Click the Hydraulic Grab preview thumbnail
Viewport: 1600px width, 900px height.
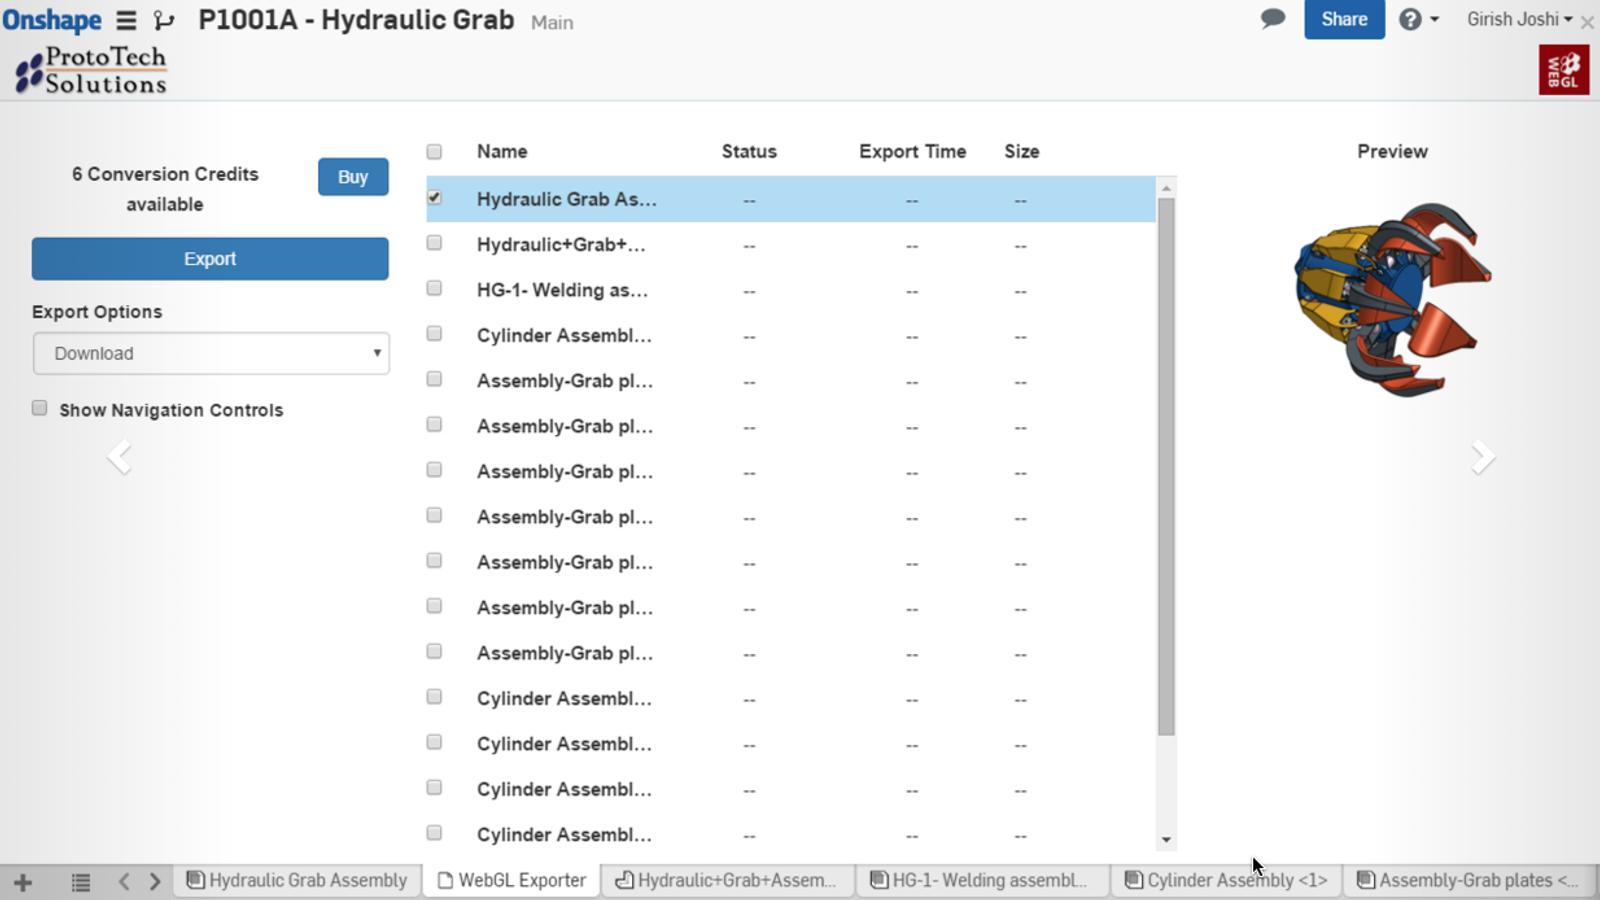pos(1392,299)
